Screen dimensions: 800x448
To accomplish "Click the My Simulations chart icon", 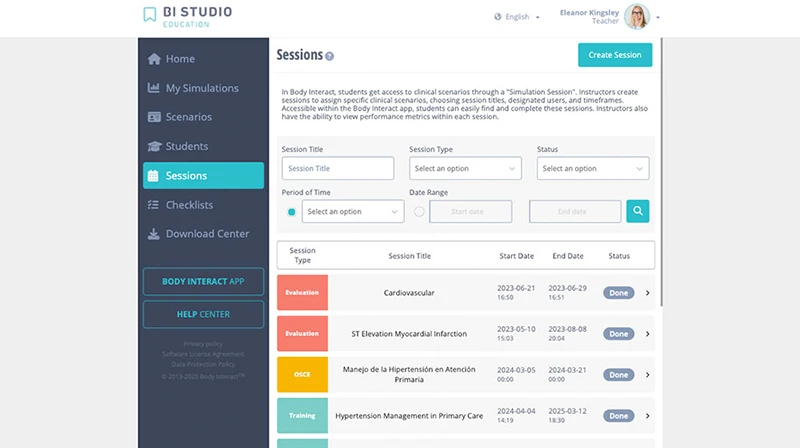I will 153,88.
